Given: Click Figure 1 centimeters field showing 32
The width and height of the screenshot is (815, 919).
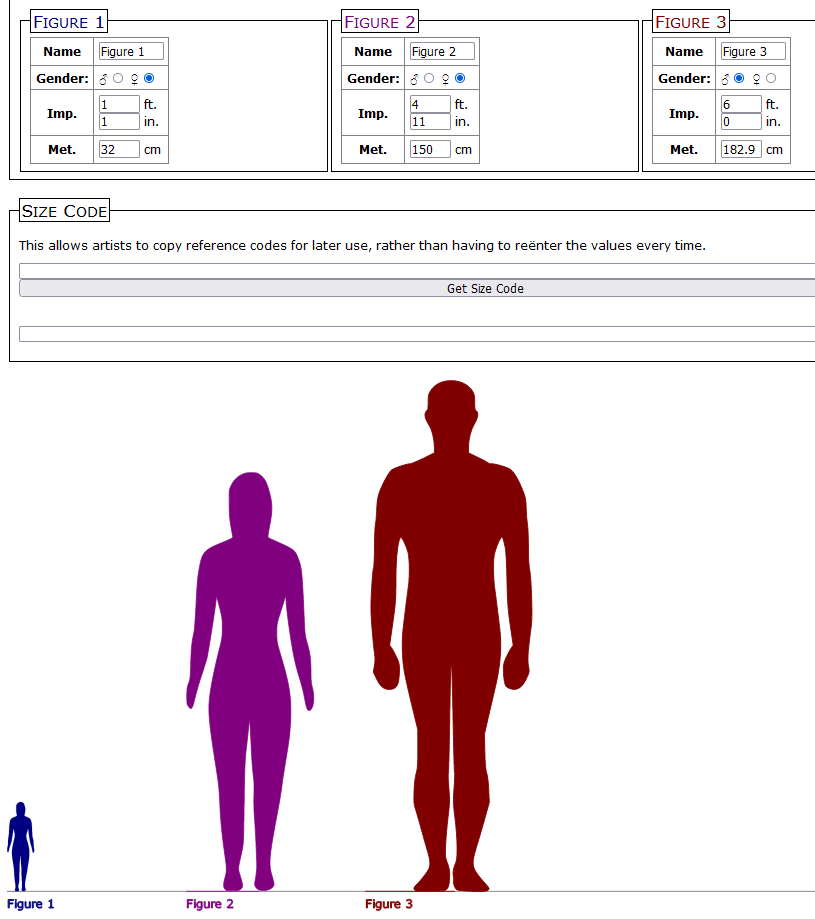Looking at the screenshot, I should pos(119,150).
